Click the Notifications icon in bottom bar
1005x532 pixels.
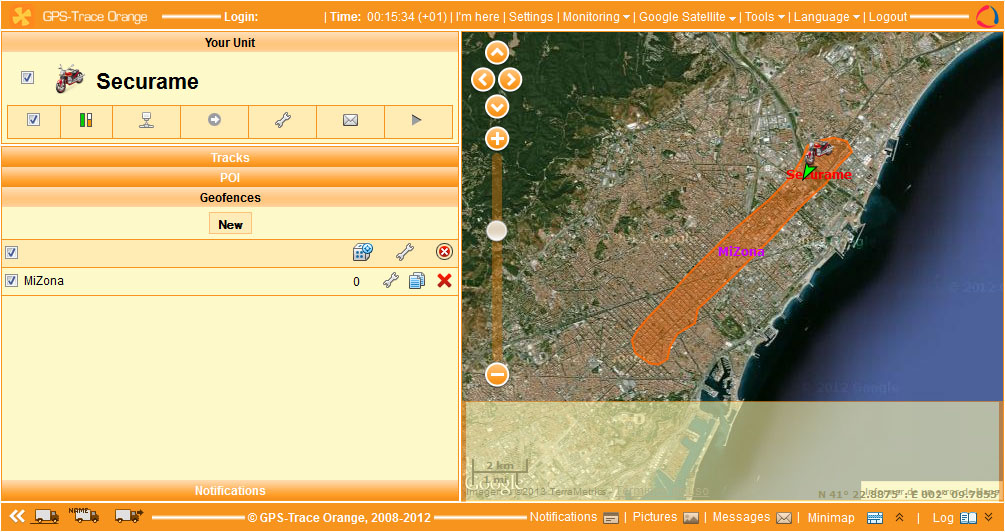pos(611,518)
